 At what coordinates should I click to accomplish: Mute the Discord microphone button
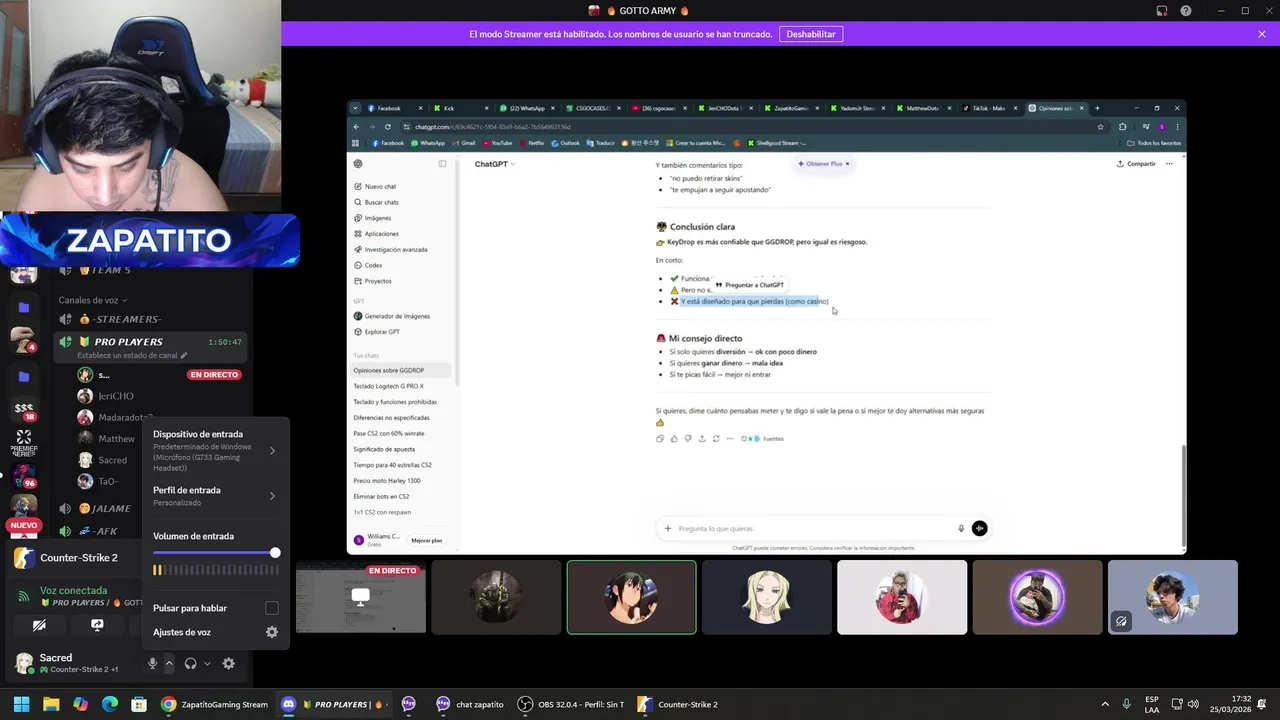[152, 663]
